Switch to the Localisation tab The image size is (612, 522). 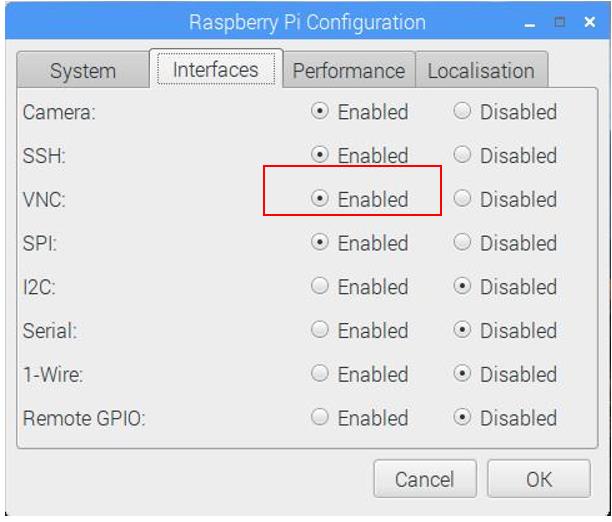click(480, 71)
